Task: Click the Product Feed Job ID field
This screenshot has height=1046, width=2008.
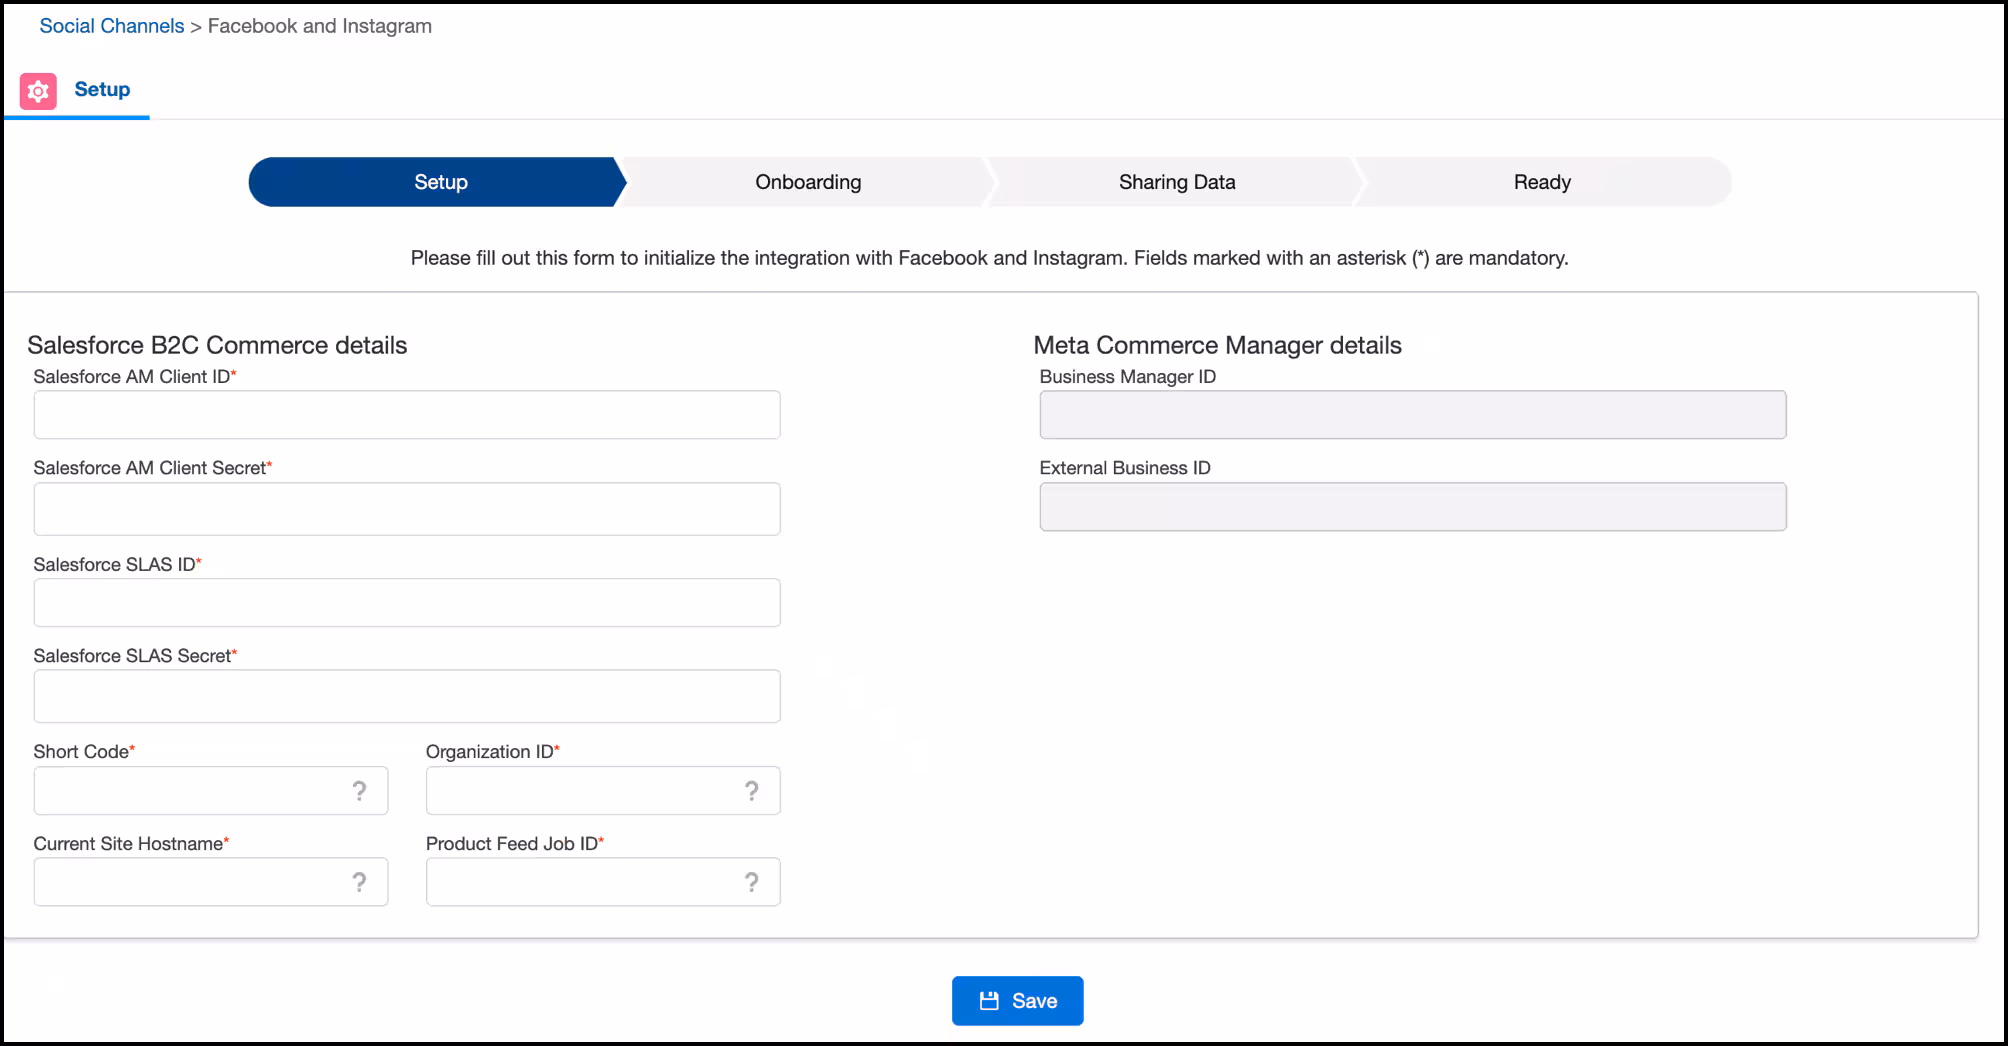Action: click(603, 882)
